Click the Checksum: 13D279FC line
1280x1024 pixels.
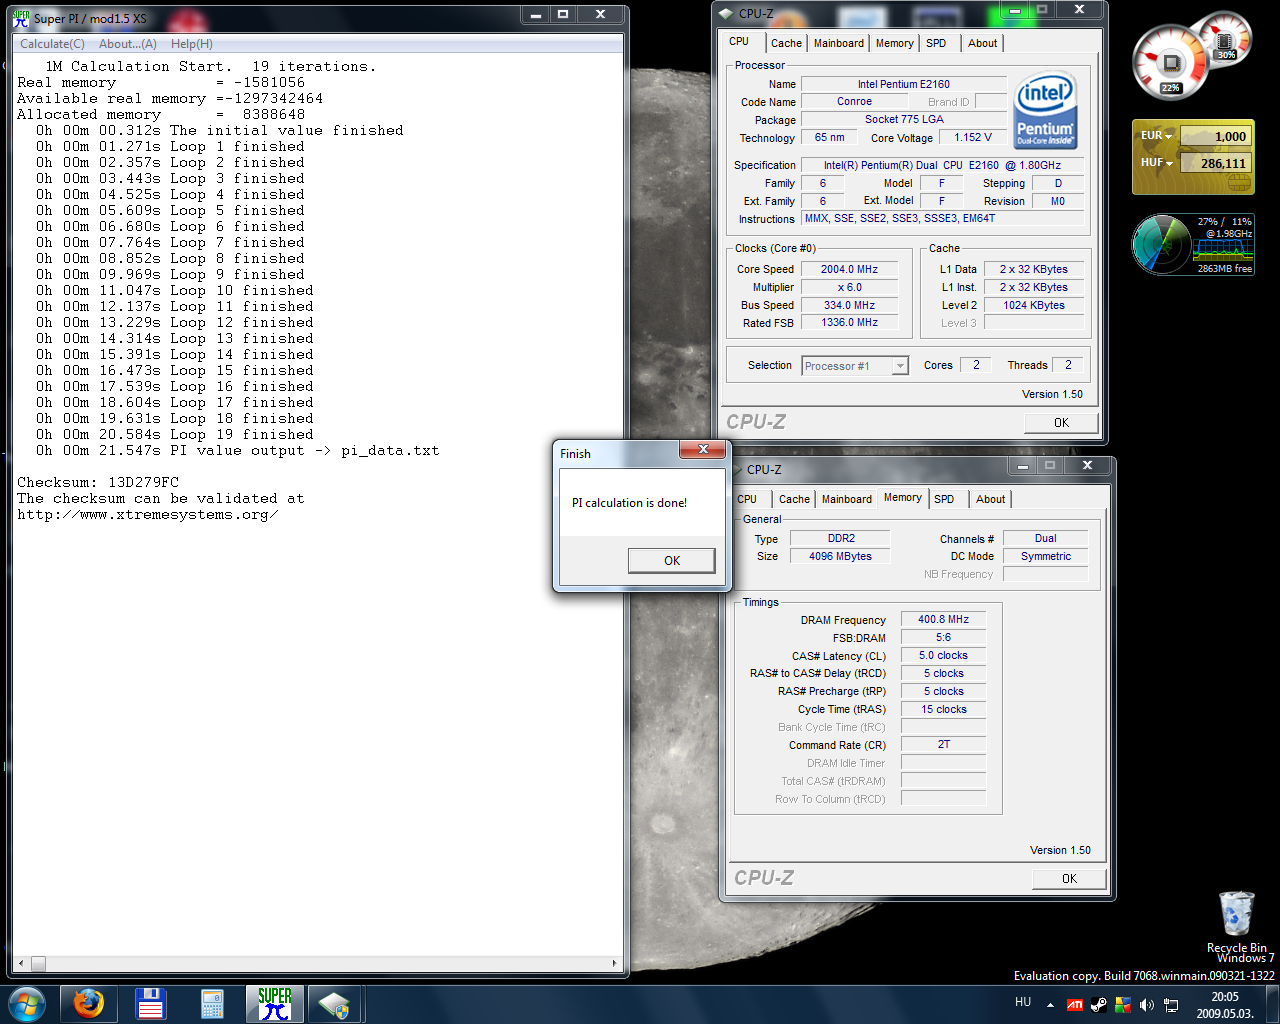[x=98, y=482]
